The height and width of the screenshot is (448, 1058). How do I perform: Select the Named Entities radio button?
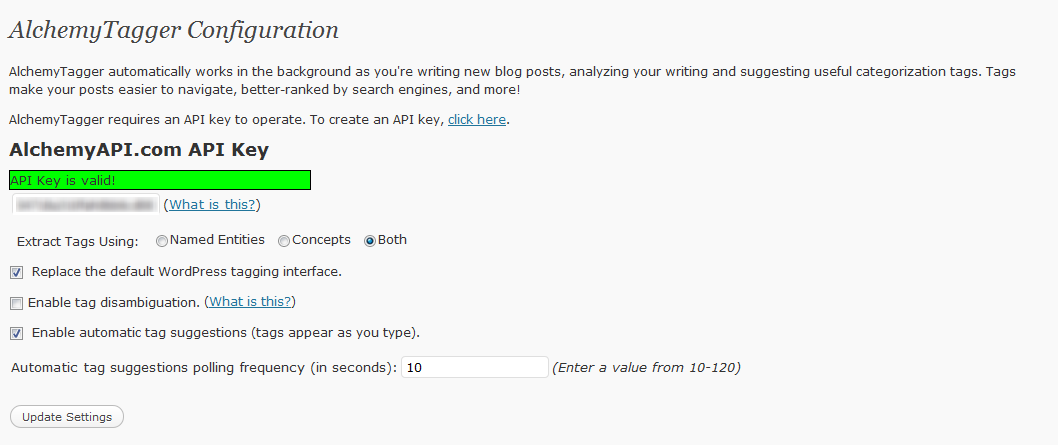point(162,241)
